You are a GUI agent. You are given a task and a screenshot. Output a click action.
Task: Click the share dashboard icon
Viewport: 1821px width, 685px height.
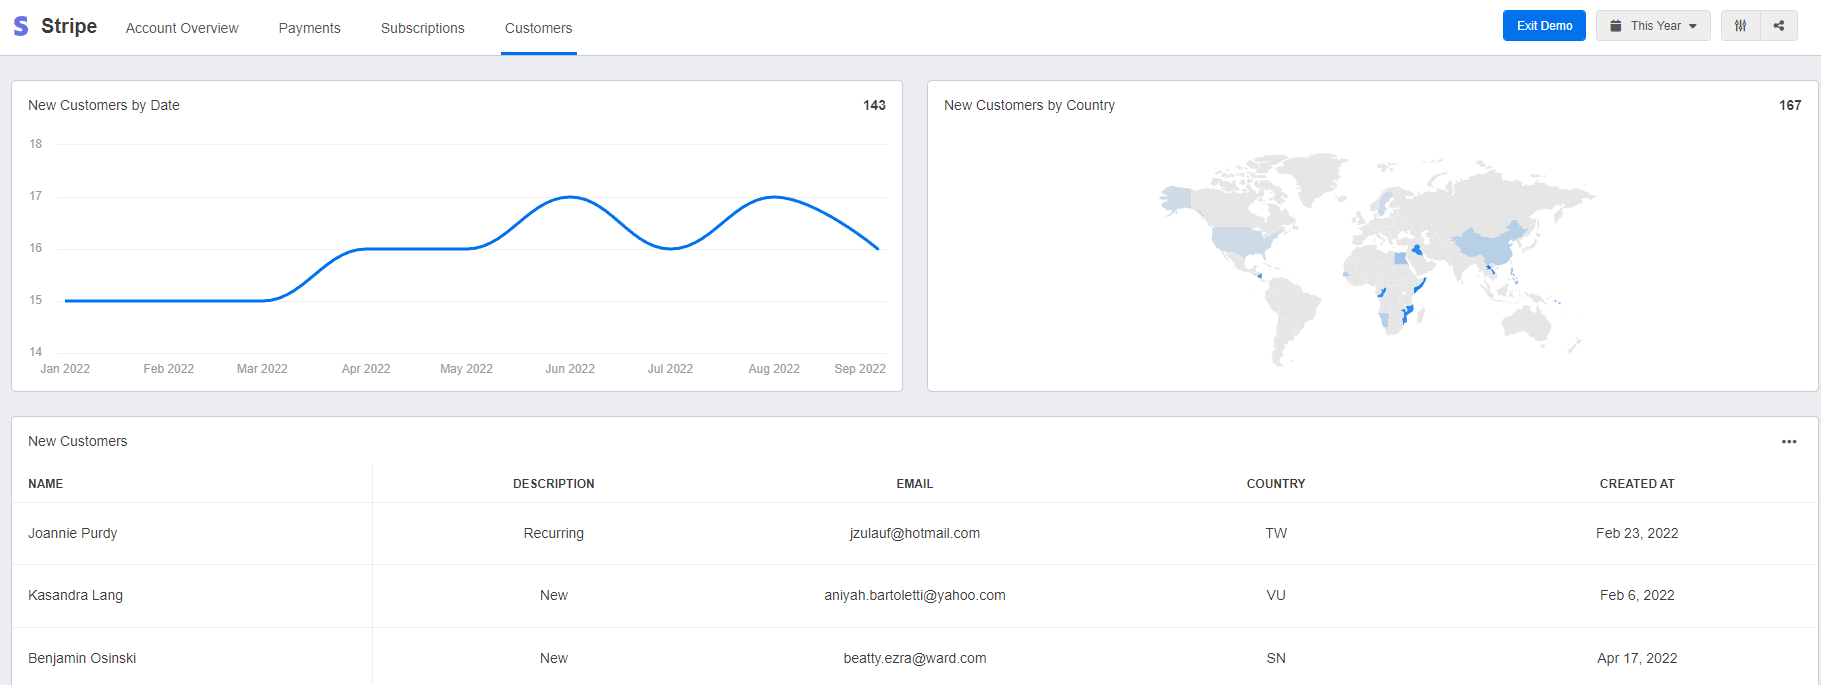1779,26
